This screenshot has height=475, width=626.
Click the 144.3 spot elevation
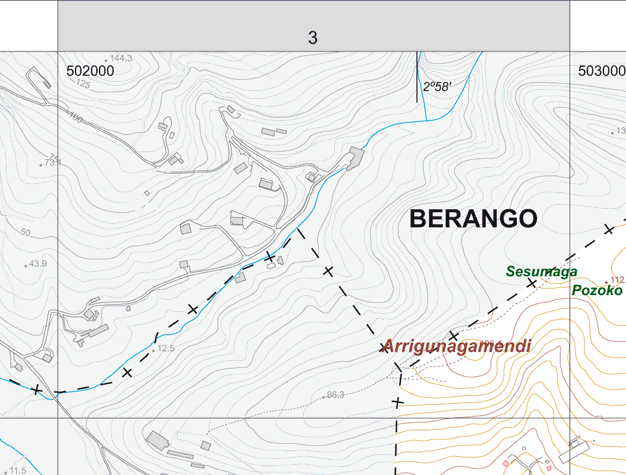[x=121, y=58]
